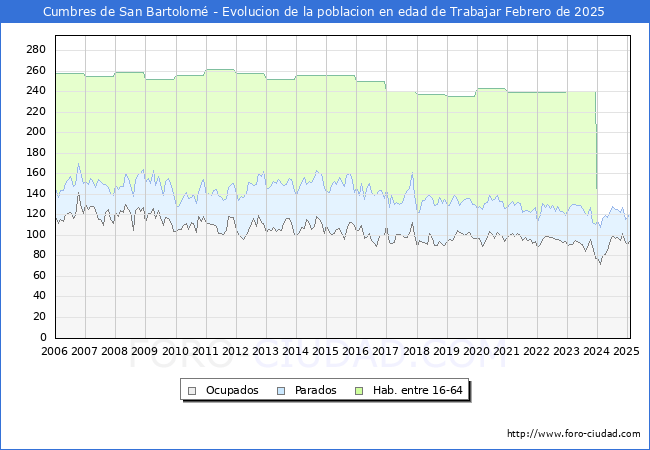Open the foro-ciudad.com URL text

coord(574,434)
